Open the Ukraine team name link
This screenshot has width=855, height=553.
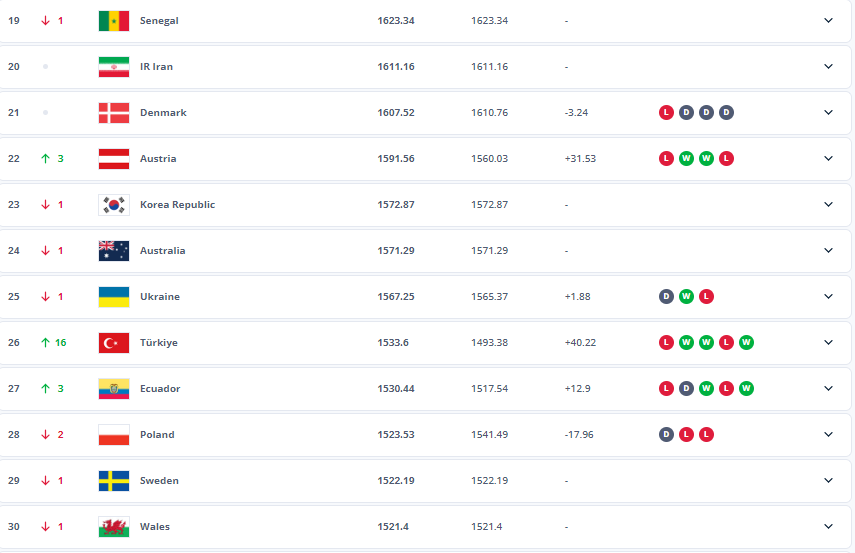(160, 296)
